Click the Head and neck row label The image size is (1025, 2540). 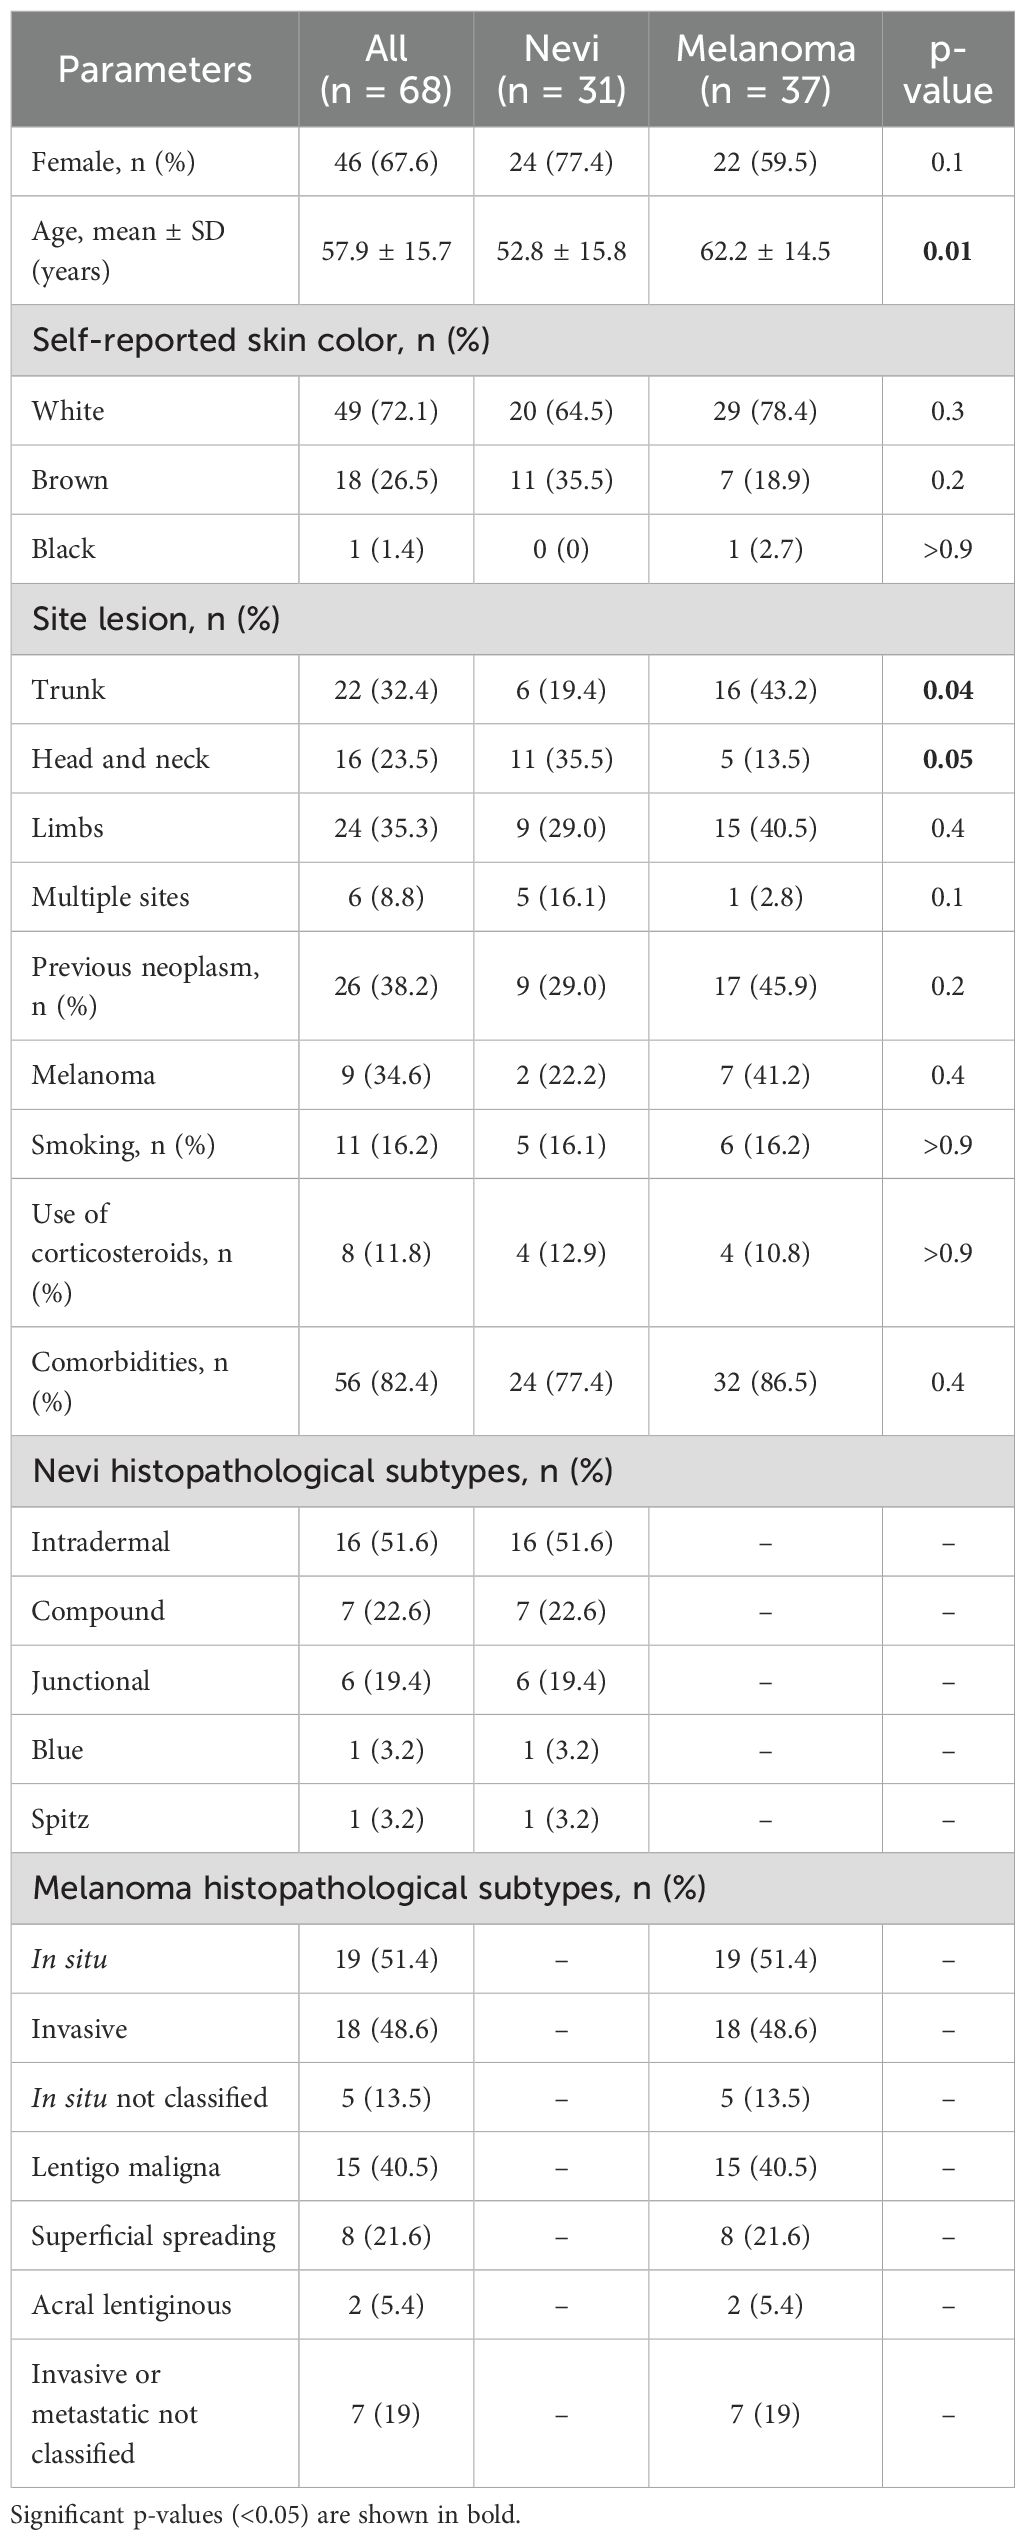120,759
